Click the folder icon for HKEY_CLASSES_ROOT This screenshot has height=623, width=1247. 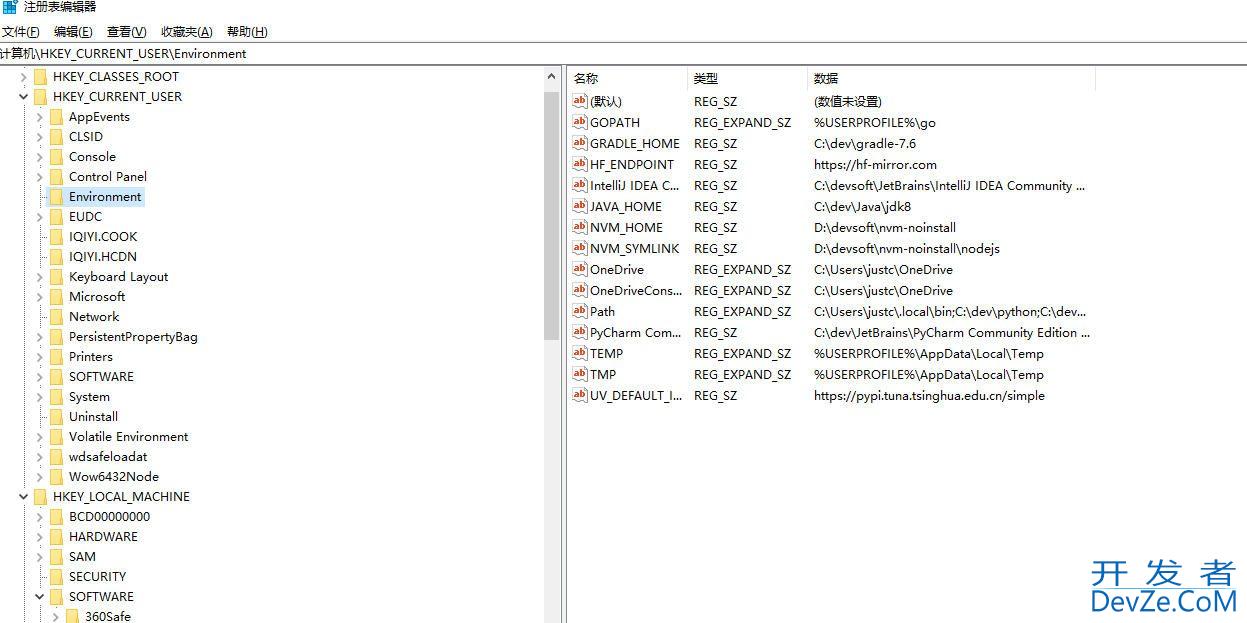(x=40, y=77)
